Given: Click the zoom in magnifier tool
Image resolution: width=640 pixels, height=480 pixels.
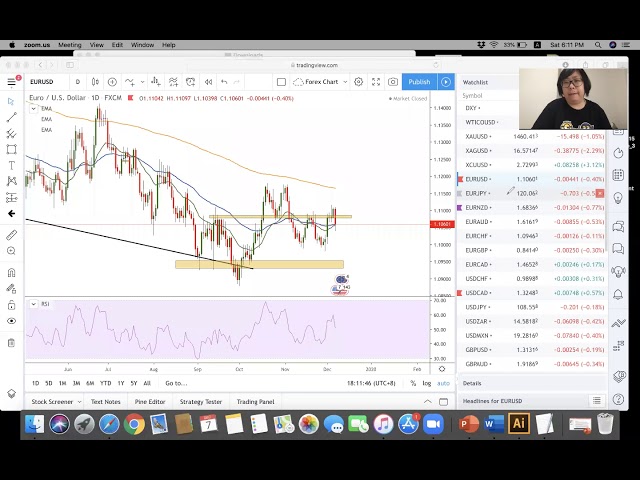Looking at the screenshot, I should click(x=11, y=253).
